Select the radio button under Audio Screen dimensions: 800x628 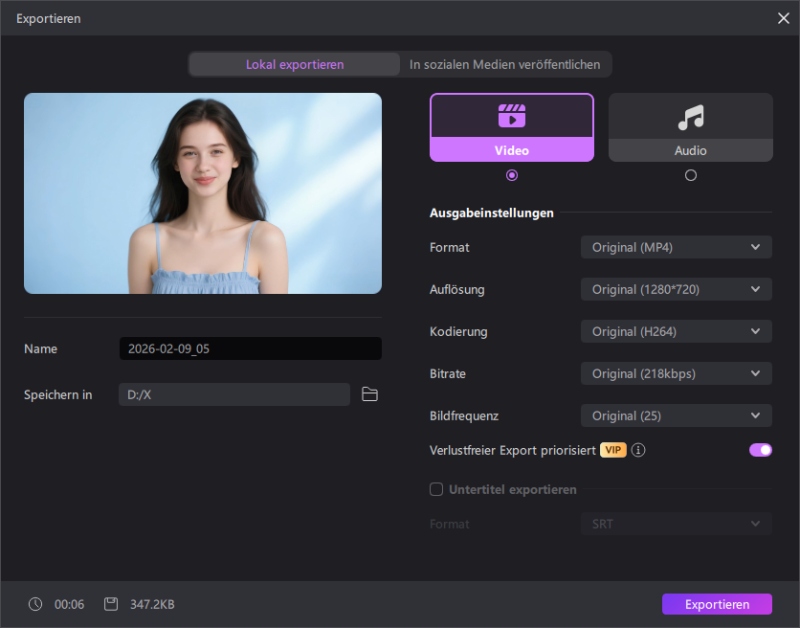[690, 174]
